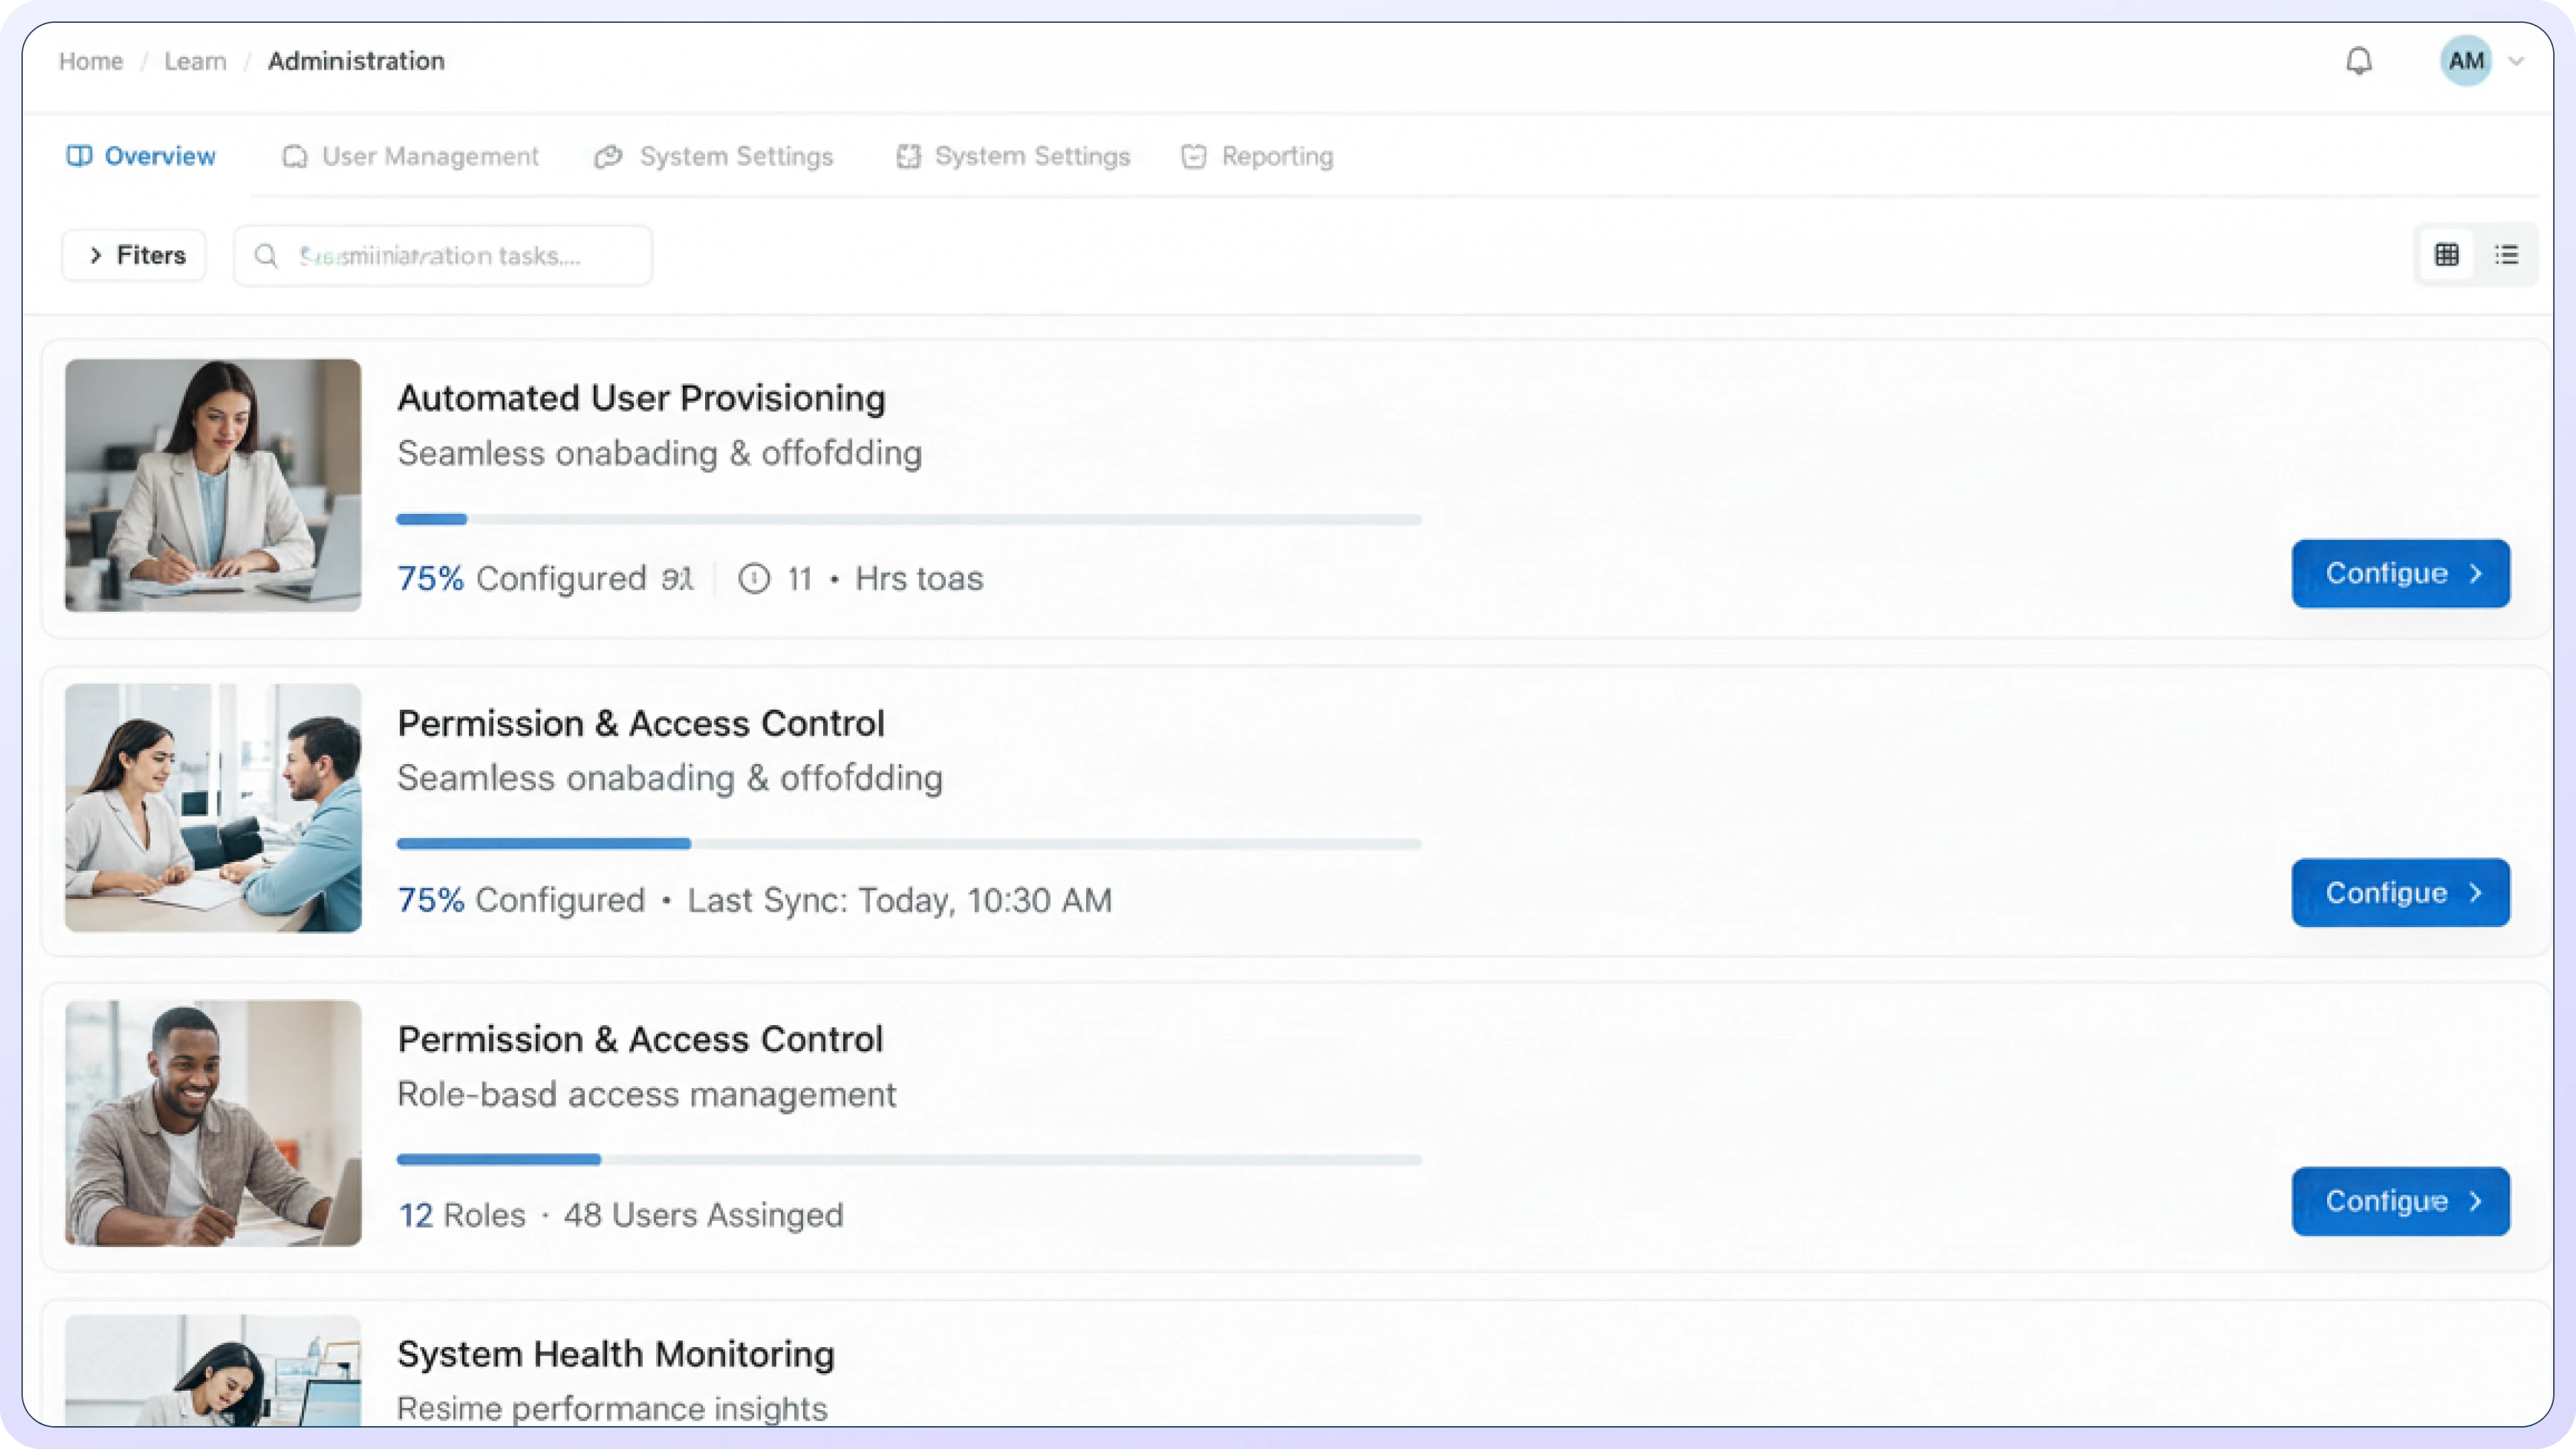Screen dimensions: 2576x1449
Task: Click the search magnifier icon
Action: pos(266,256)
